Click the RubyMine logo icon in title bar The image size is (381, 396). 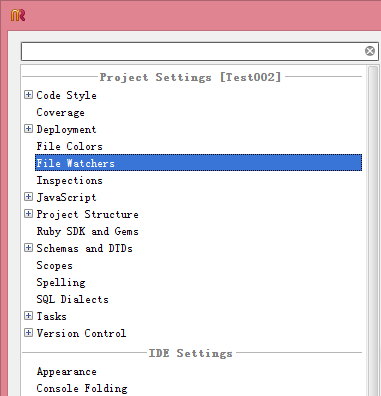pyautogui.click(x=18, y=15)
